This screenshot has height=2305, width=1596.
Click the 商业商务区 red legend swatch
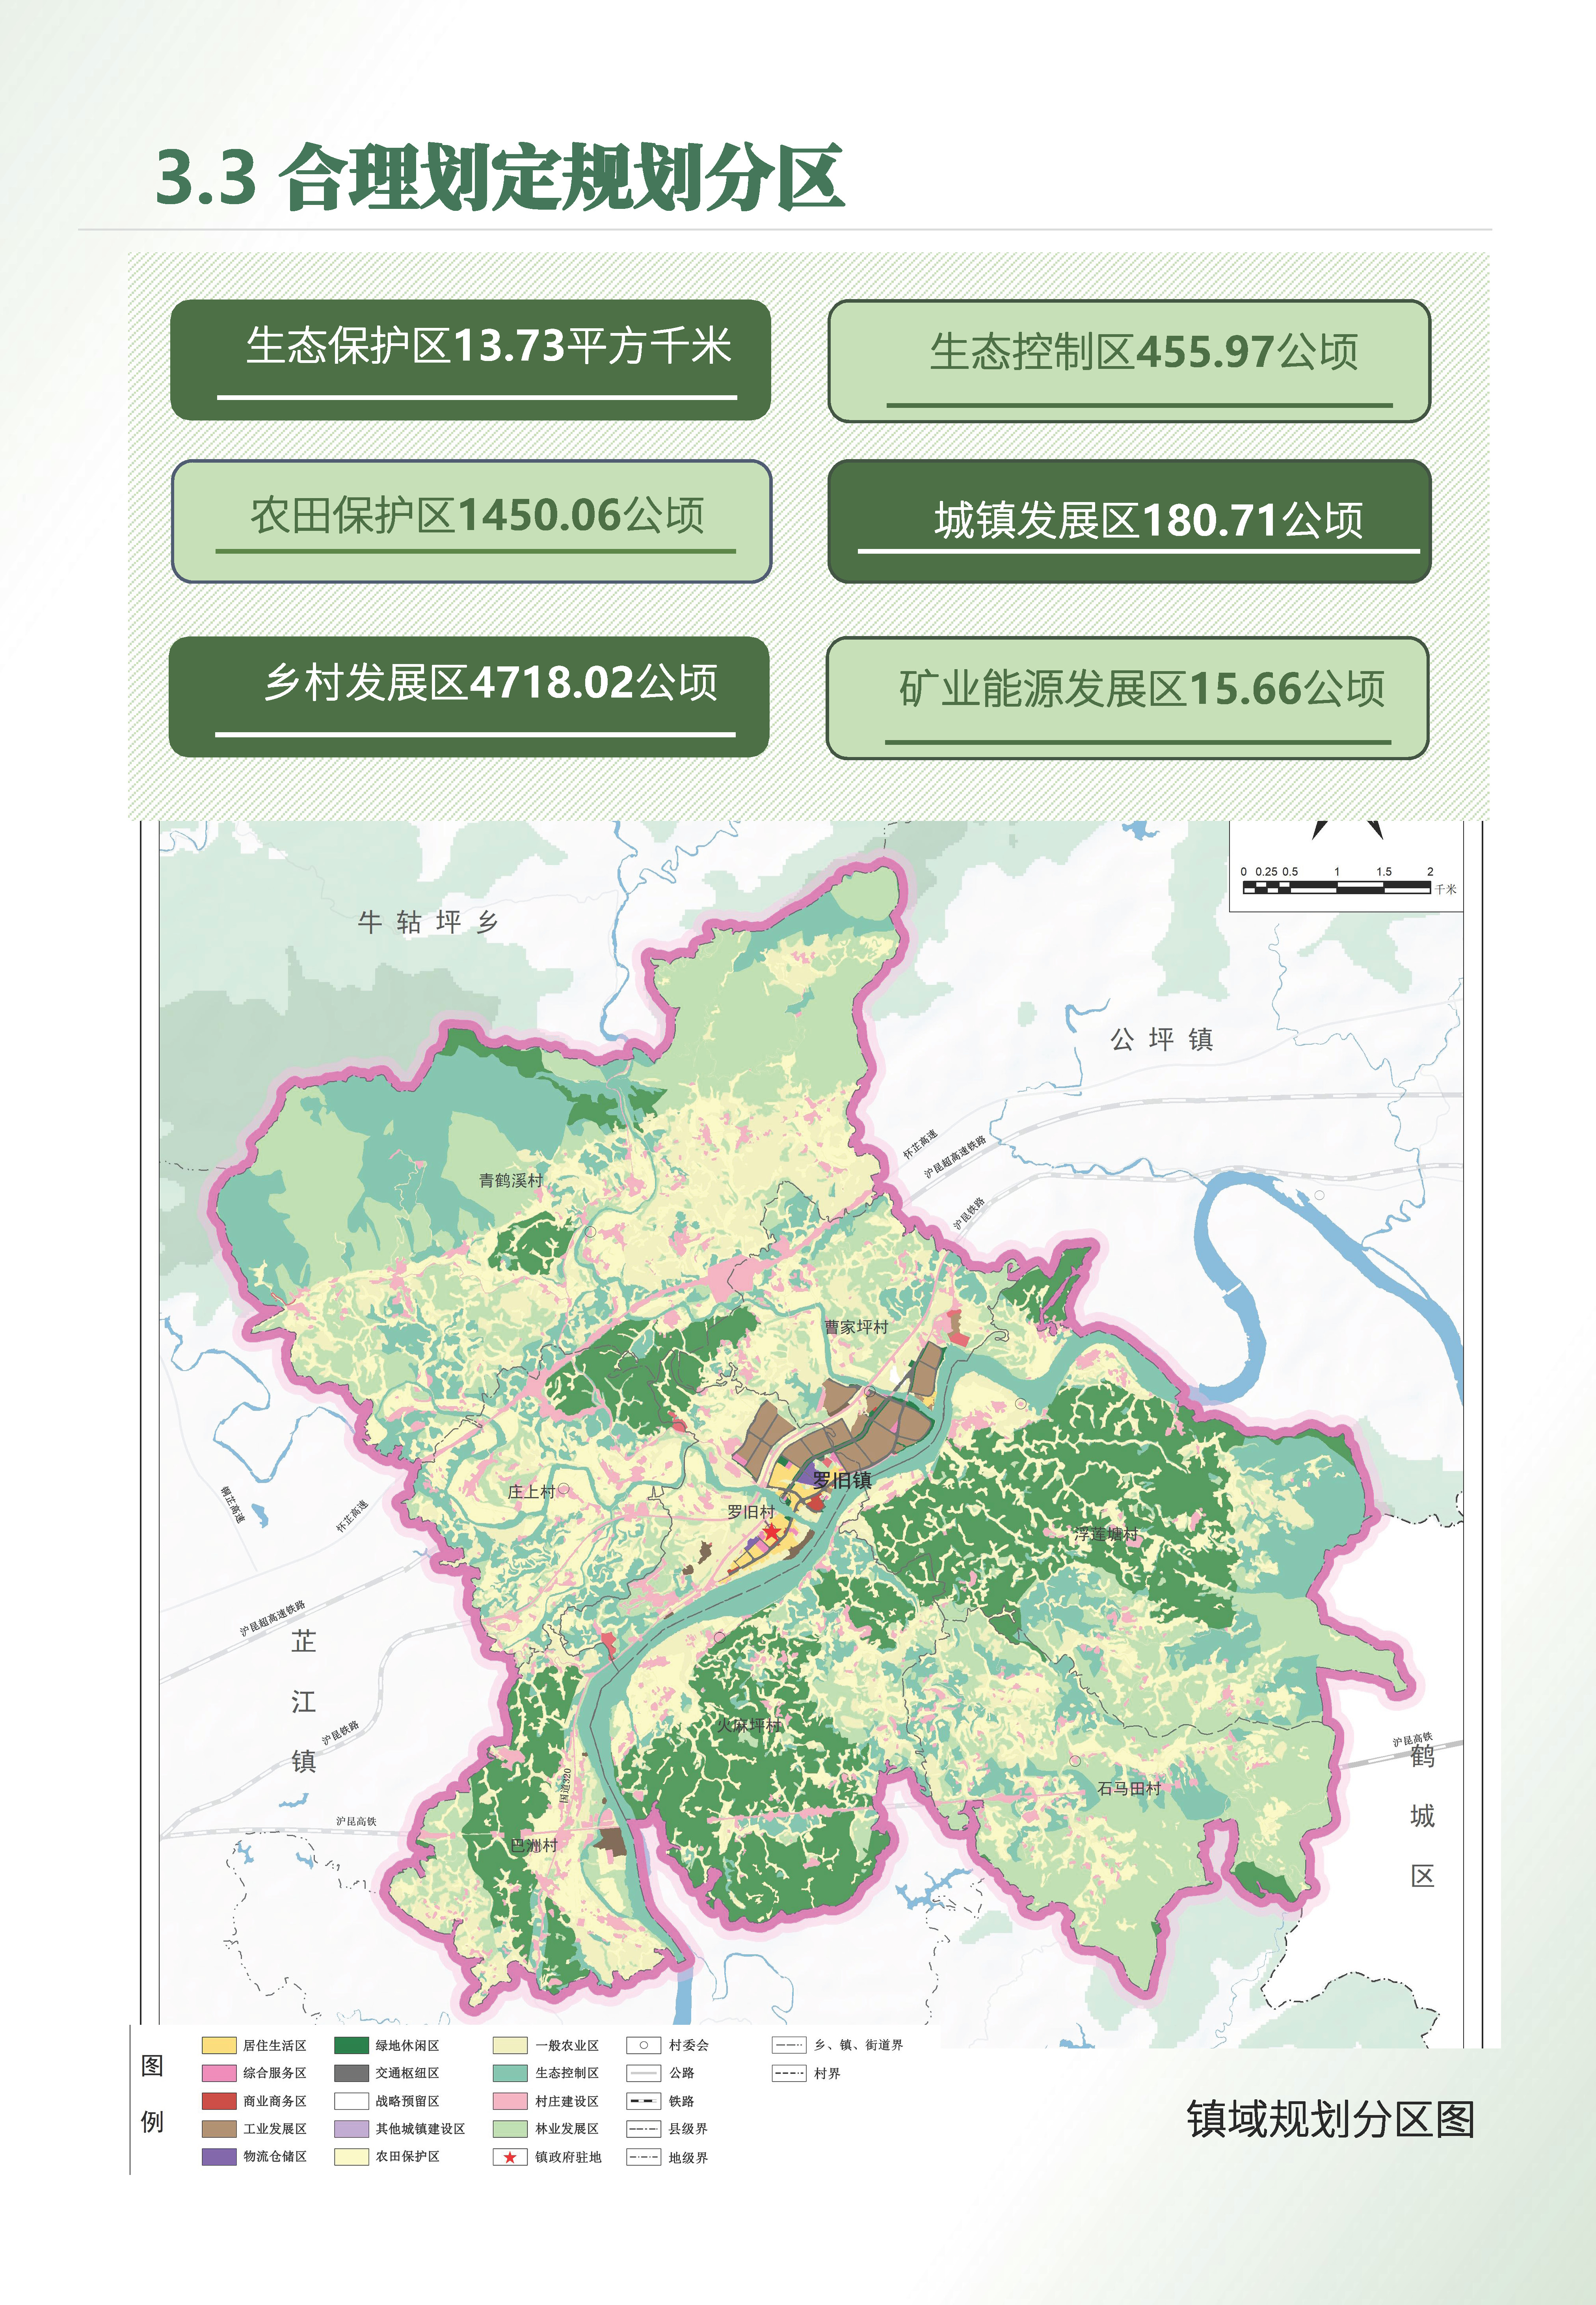219,2101
